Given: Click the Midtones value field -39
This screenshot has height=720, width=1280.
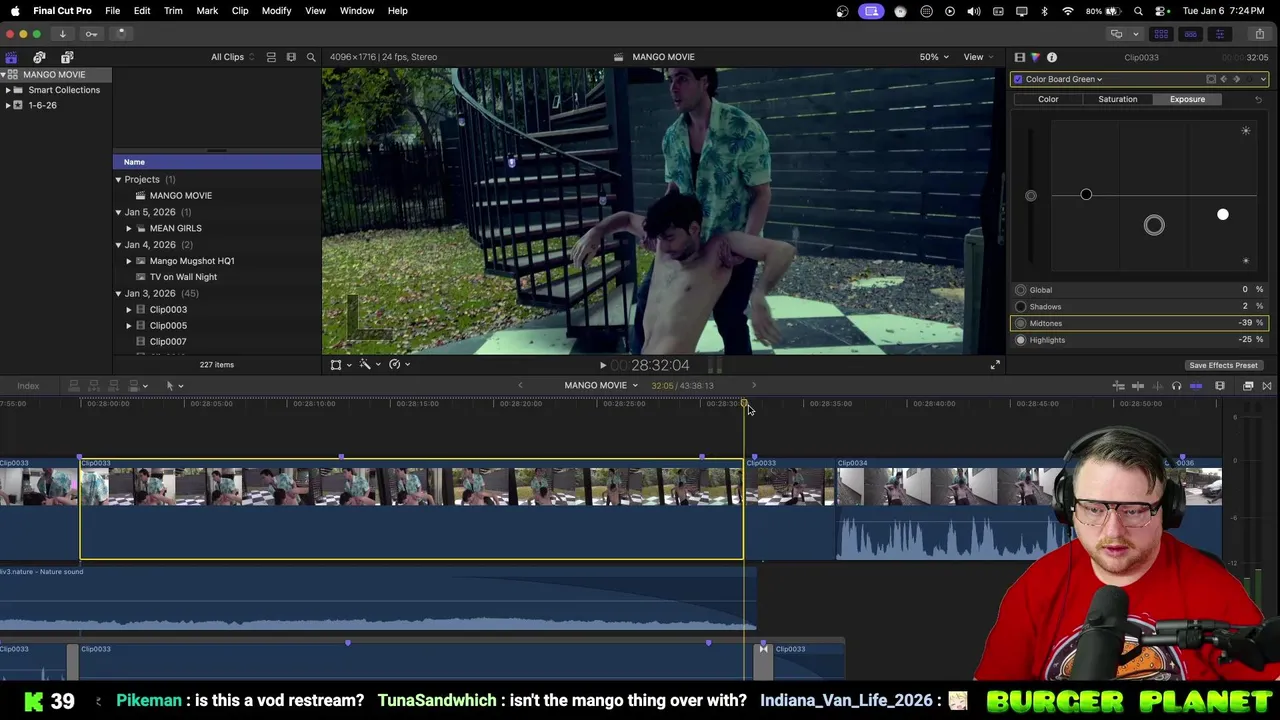Looking at the screenshot, I should click(x=1245, y=323).
